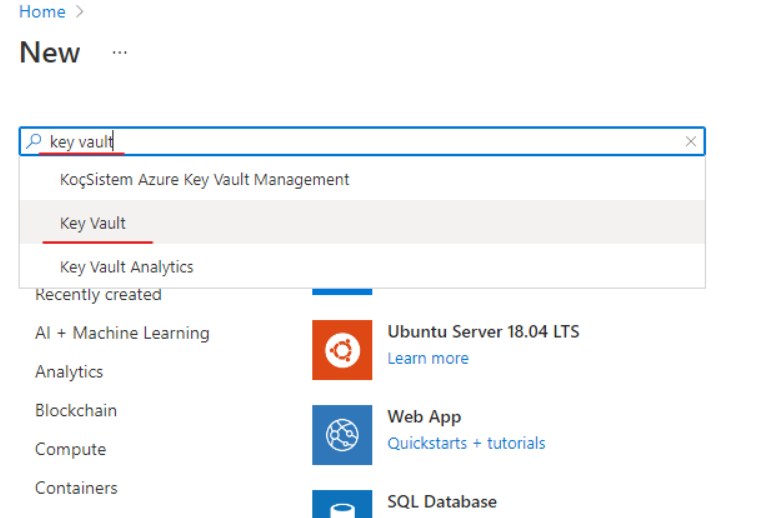Select the Compute category
Screen dimensions: 758x518
(70, 450)
